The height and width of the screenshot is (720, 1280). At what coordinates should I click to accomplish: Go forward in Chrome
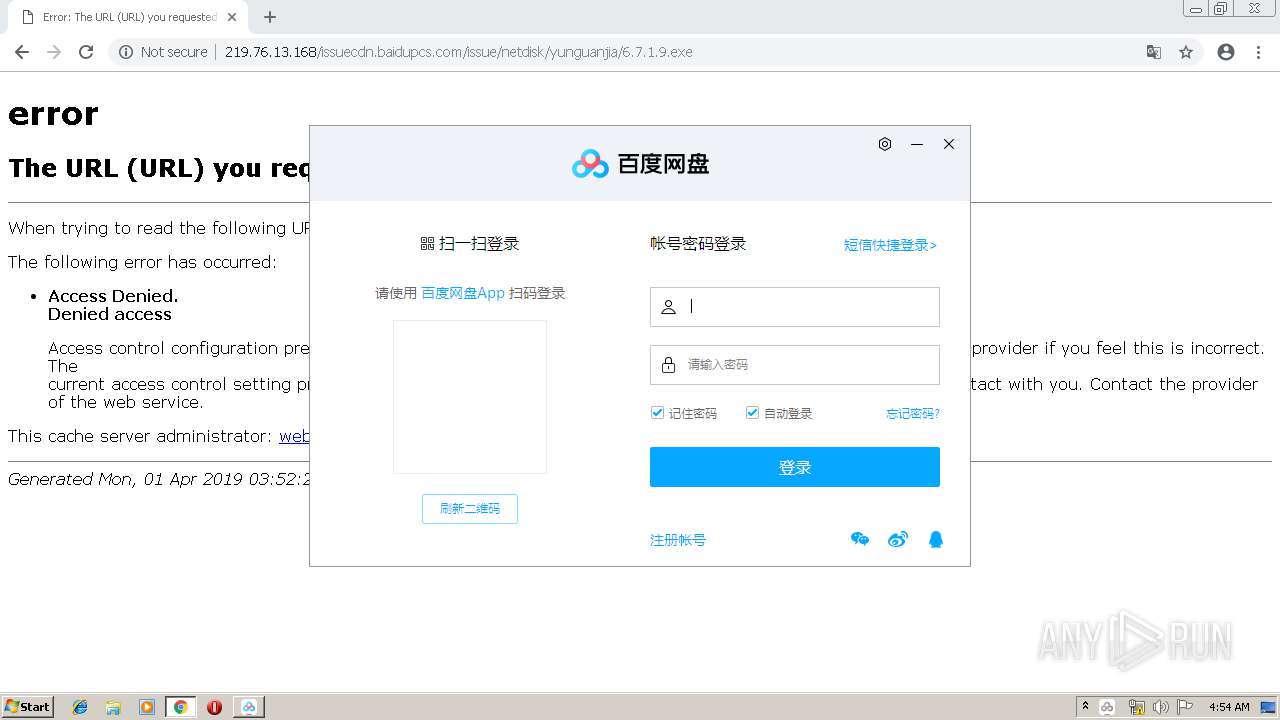coord(54,52)
